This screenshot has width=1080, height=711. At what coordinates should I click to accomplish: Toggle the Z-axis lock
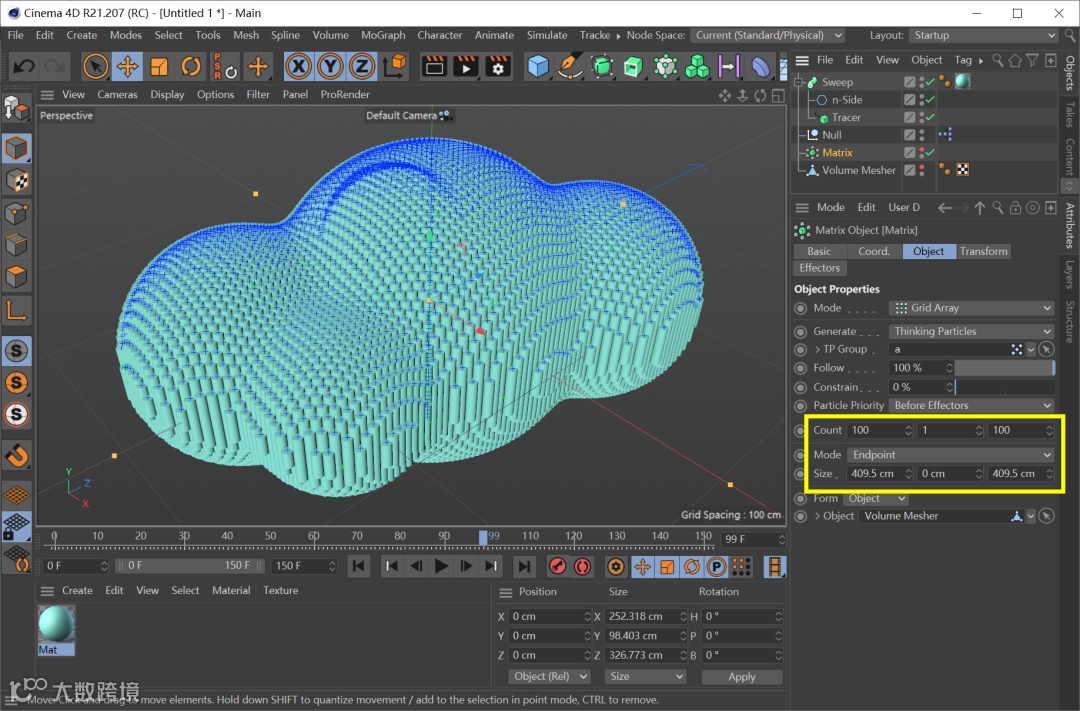tap(361, 67)
